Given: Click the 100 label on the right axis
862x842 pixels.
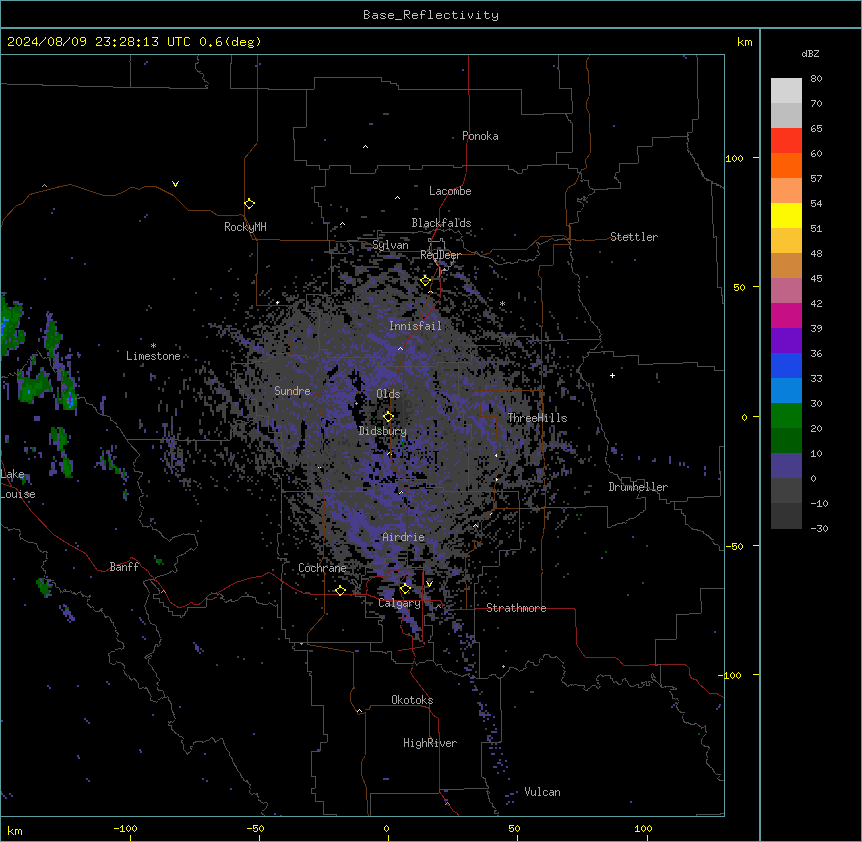Looking at the screenshot, I should click(734, 158).
